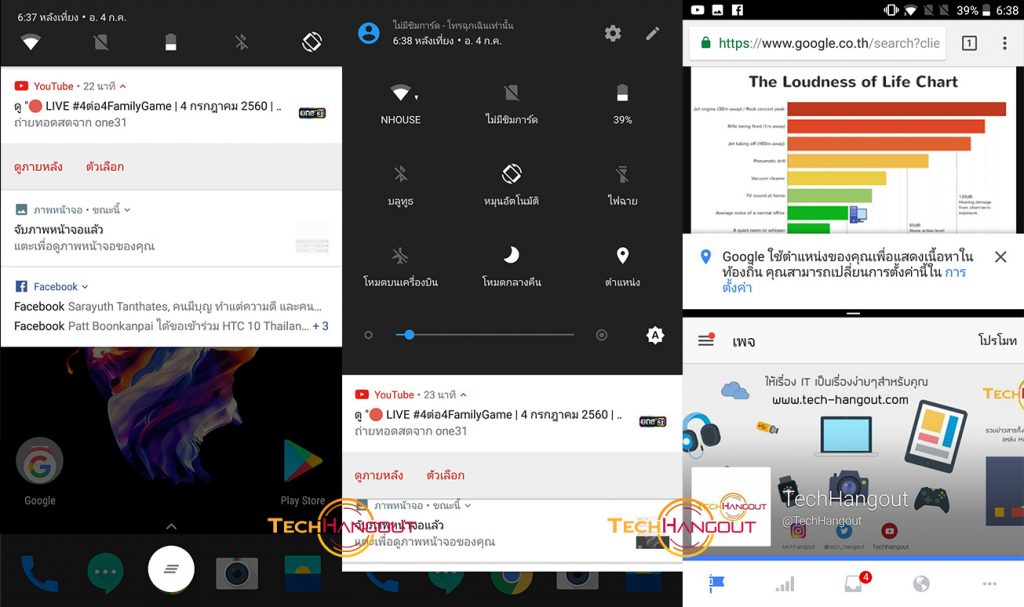
Task: Open the globe Notifications tab
Action: click(x=921, y=583)
